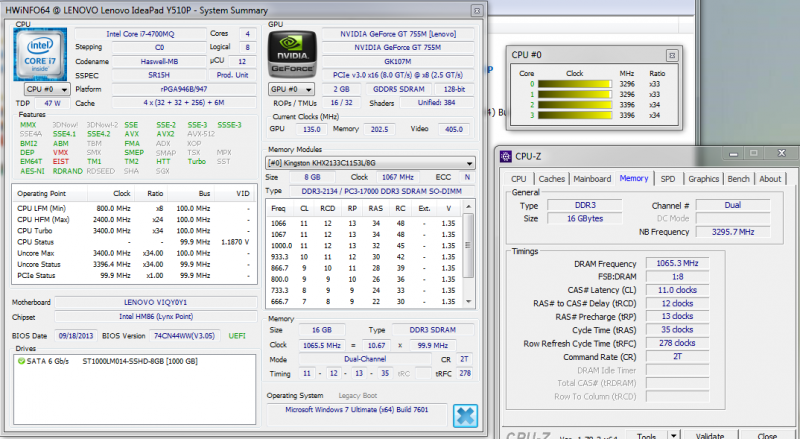Click the 1066 frequency row in timings table
The height and width of the screenshot is (439, 800).
coord(364,223)
